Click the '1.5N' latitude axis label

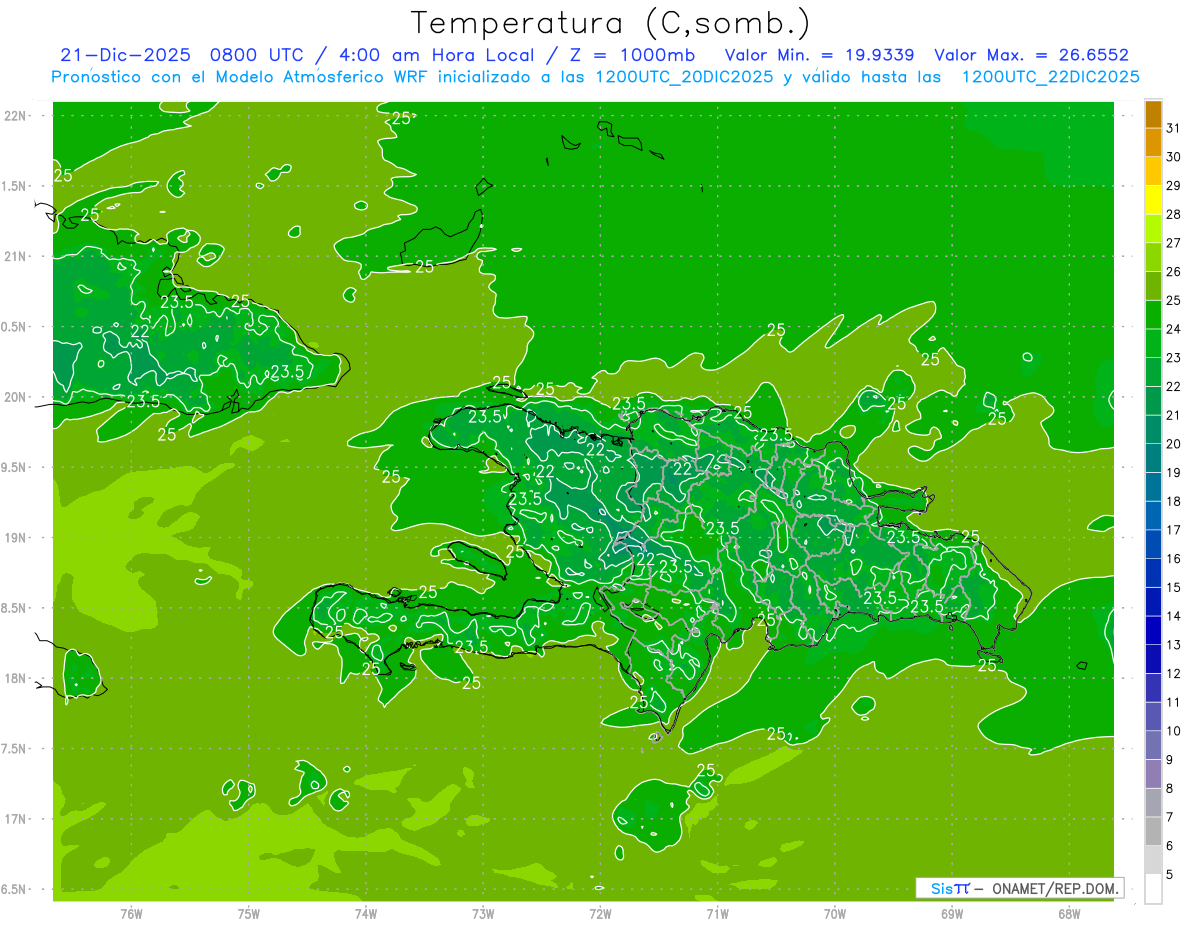click(14, 186)
